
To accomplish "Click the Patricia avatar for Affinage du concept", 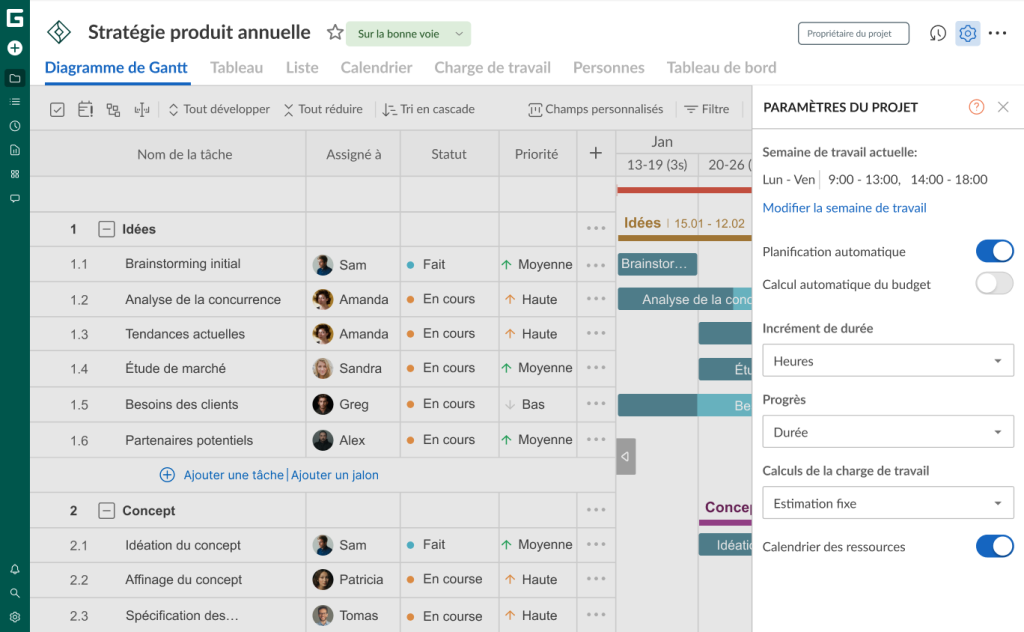I will pyautogui.click(x=323, y=579).
